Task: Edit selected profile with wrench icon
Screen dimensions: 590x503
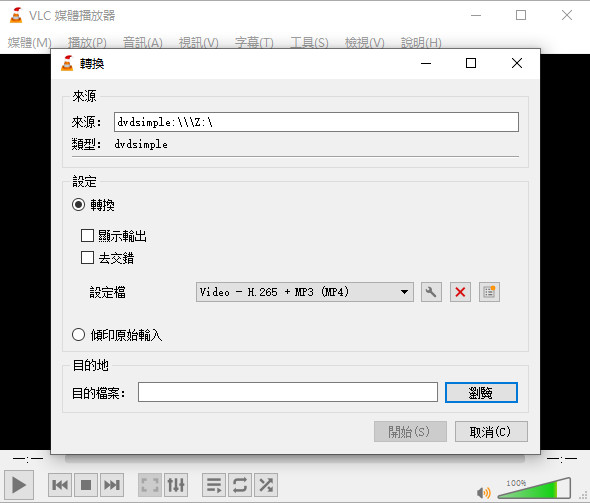Action: click(431, 292)
